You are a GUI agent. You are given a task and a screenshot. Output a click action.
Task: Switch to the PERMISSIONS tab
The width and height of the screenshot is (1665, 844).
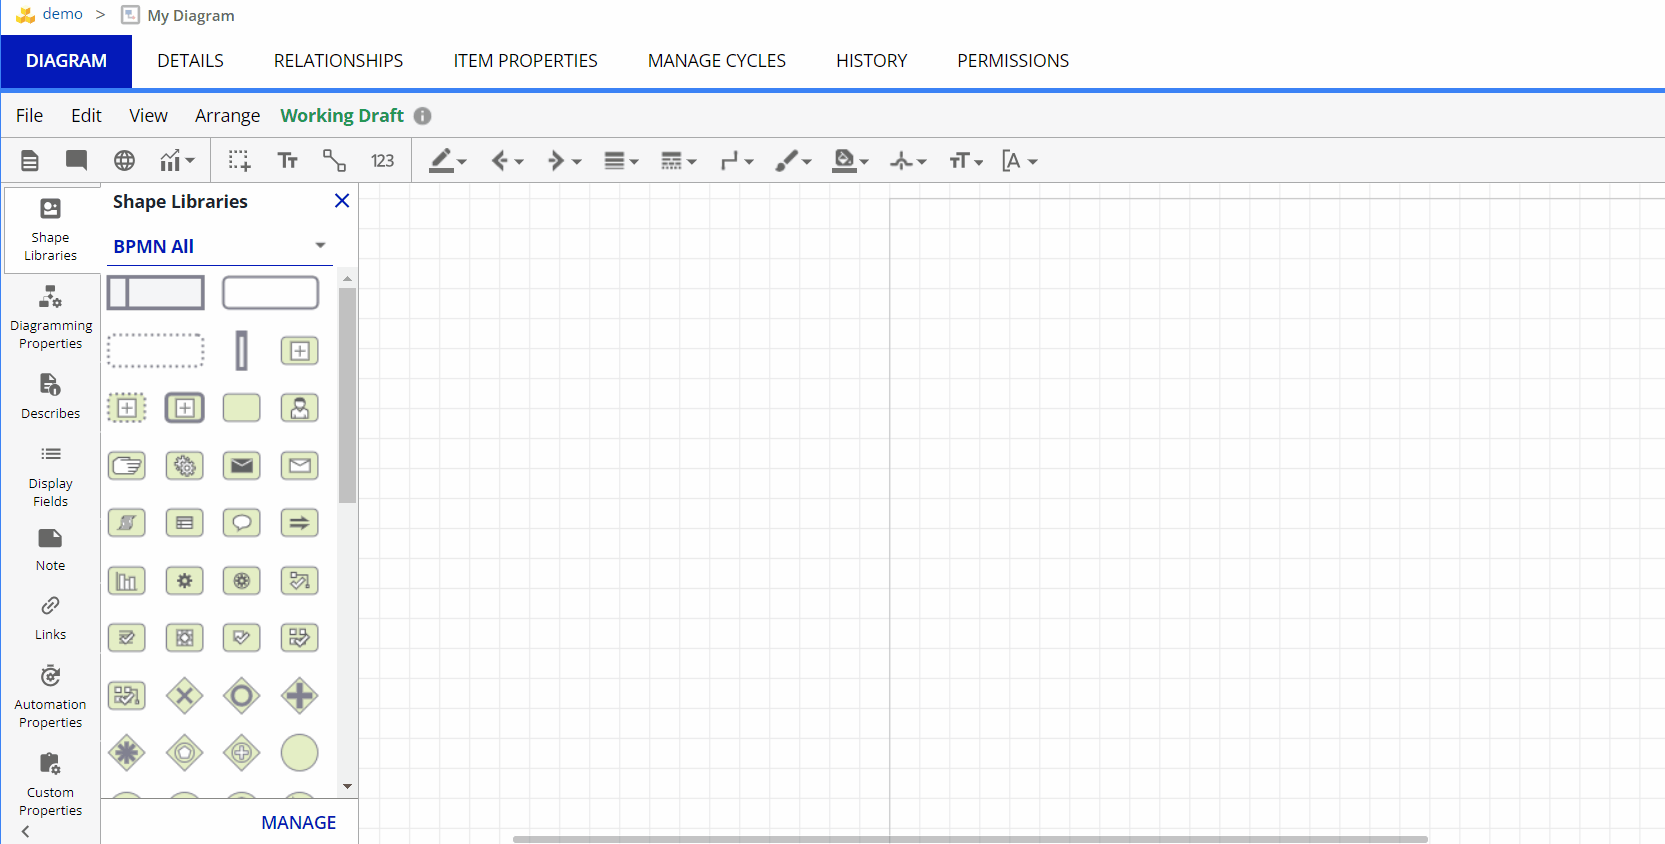pos(1013,61)
